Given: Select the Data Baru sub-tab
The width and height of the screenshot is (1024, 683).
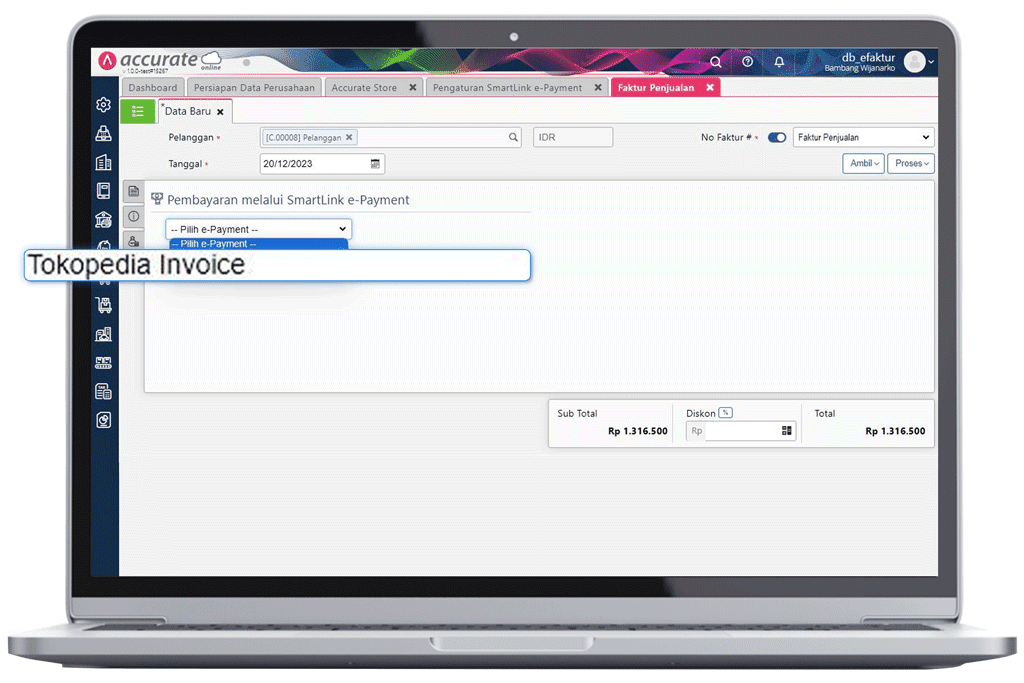Looking at the screenshot, I should point(188,112).
